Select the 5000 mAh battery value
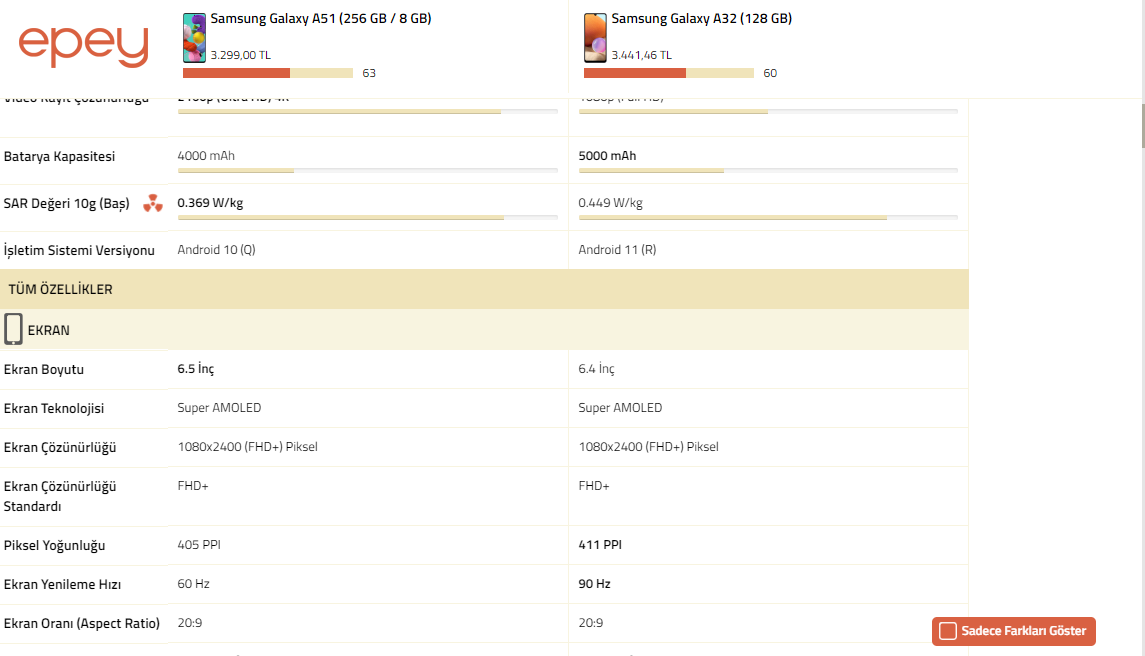The image size is (1145, 656). point(607,156)
